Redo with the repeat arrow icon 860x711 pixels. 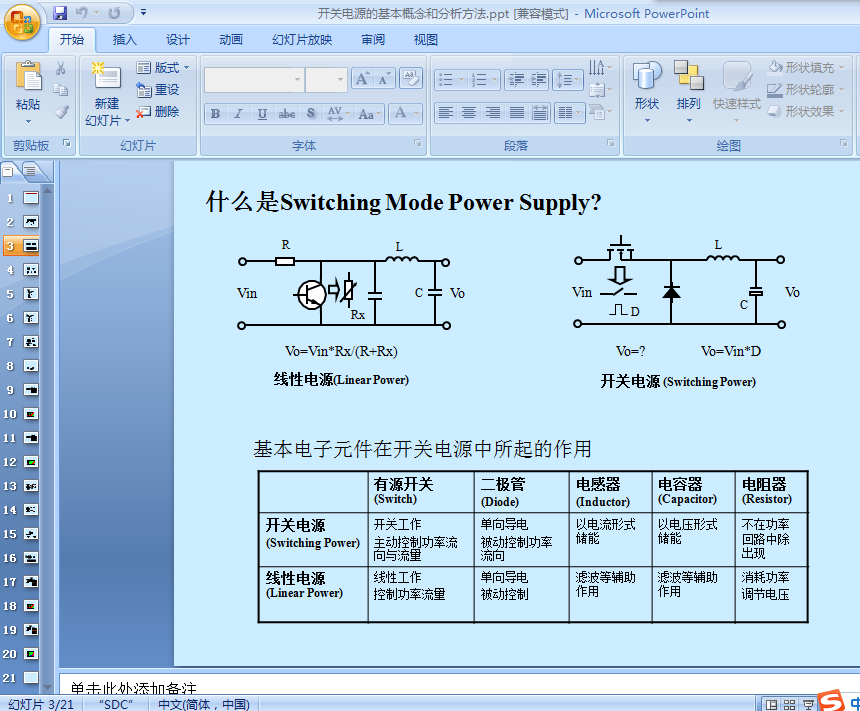114,12
